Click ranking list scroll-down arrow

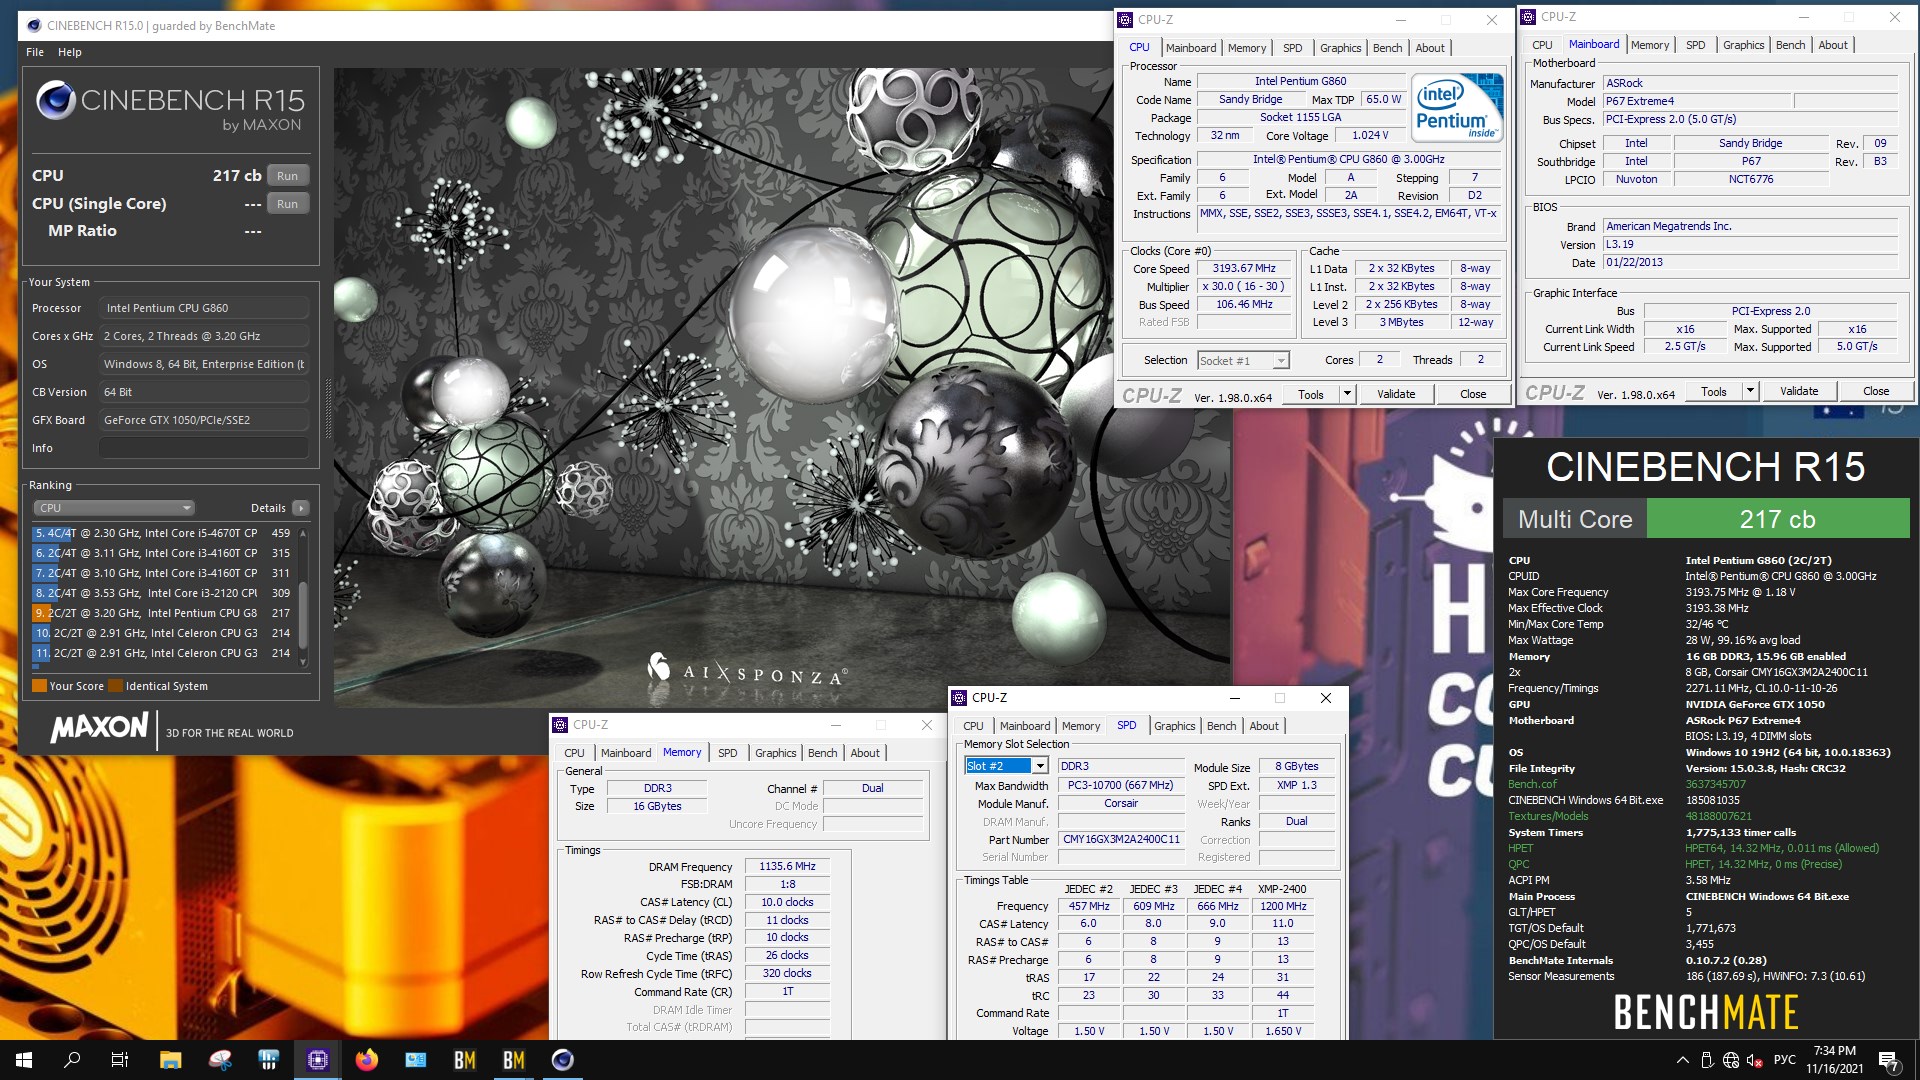pos(303,662)
